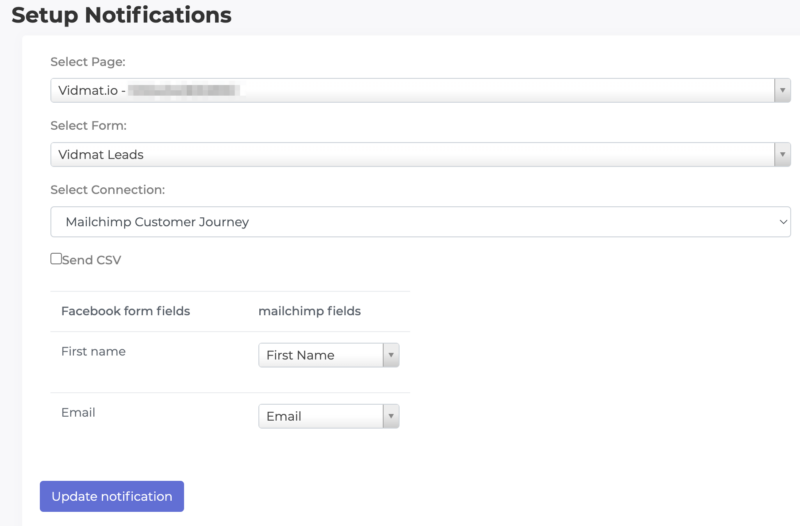The image size is (800, 526).
Task: Click the Setup Notifications heading
Action: [x=121, y=15]
